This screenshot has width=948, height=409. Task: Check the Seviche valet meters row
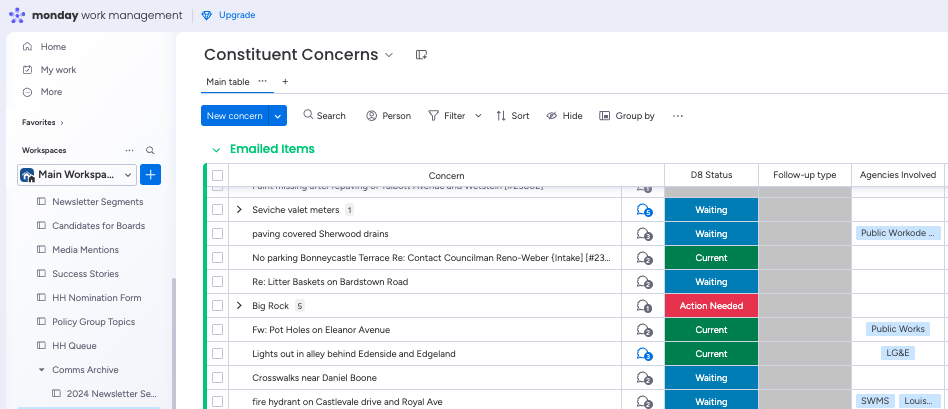[x=218, y=209]
